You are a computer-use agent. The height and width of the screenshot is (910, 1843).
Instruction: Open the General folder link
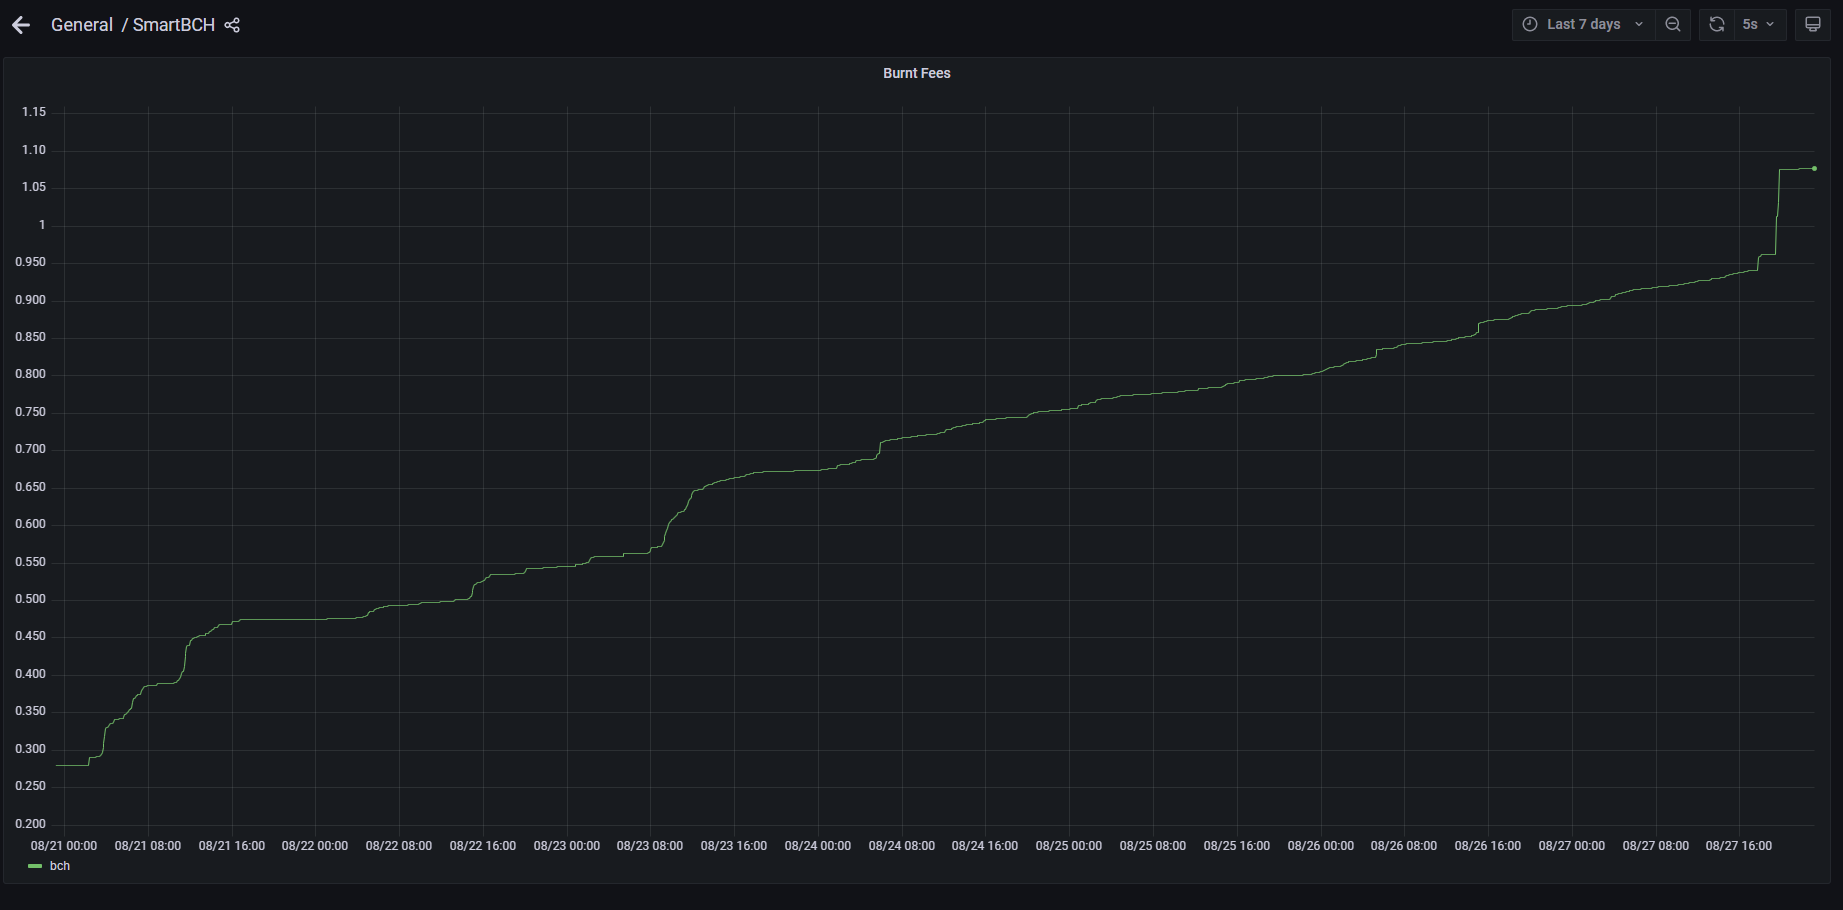[x=82, y=25]
